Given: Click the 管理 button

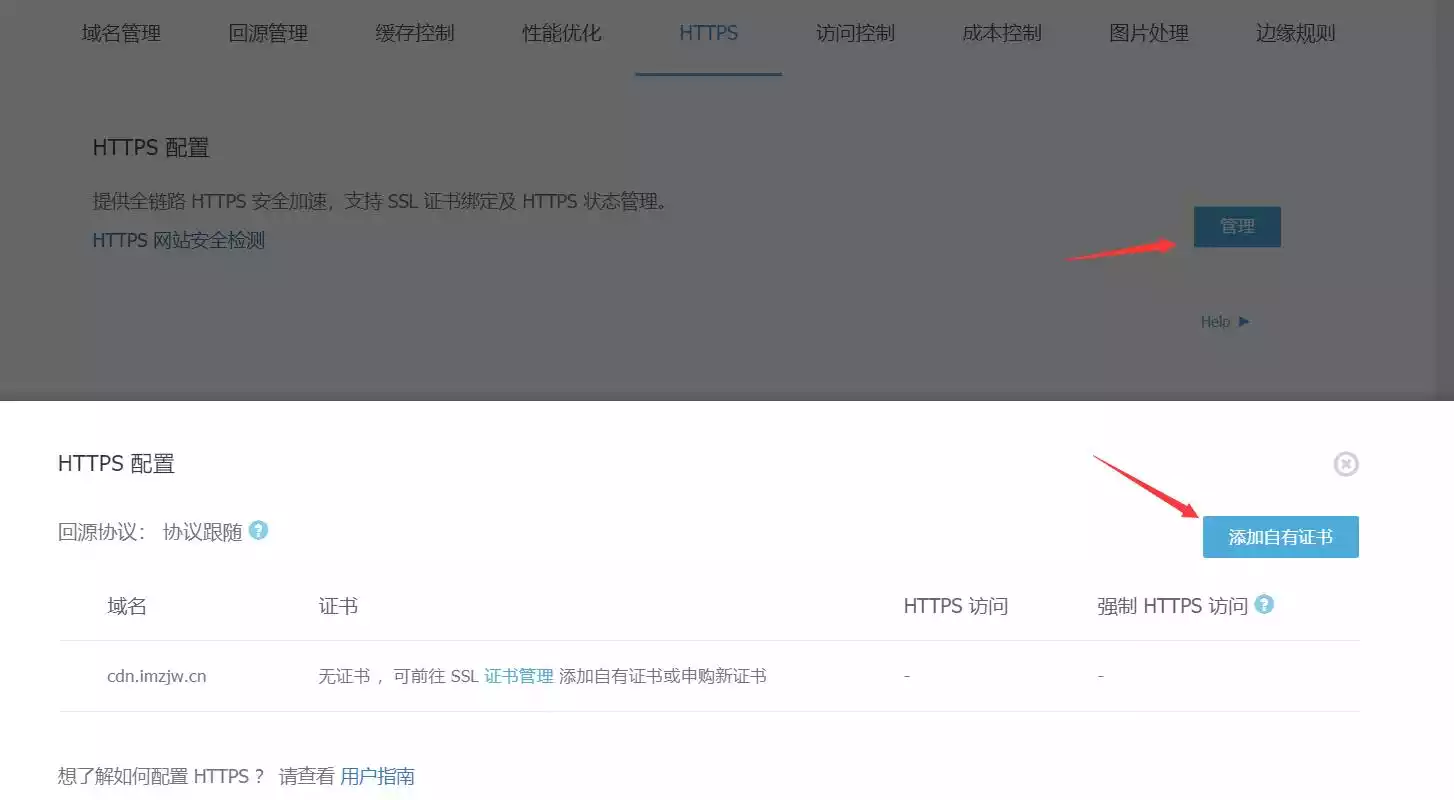Looking at the screenshot, I should 1237,227.
